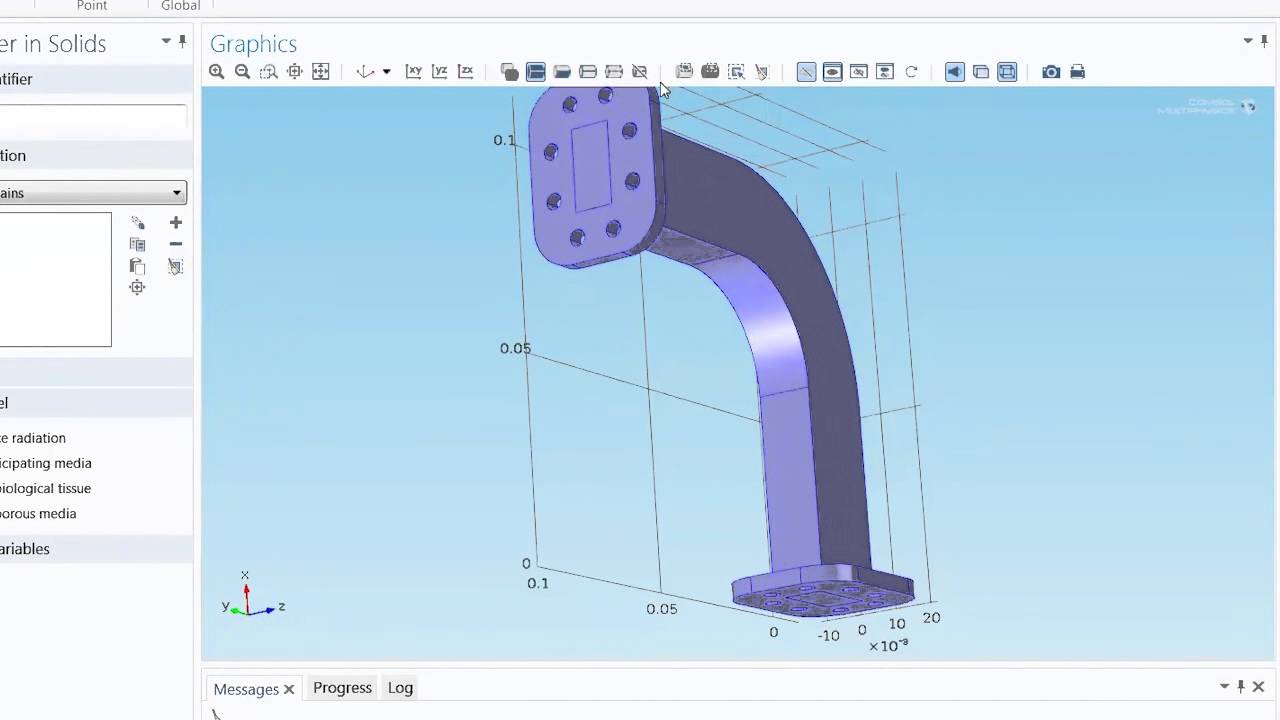The image size is (1280, 720).
Task: Toggle the participating media option
Action: [x=46, y=463]
